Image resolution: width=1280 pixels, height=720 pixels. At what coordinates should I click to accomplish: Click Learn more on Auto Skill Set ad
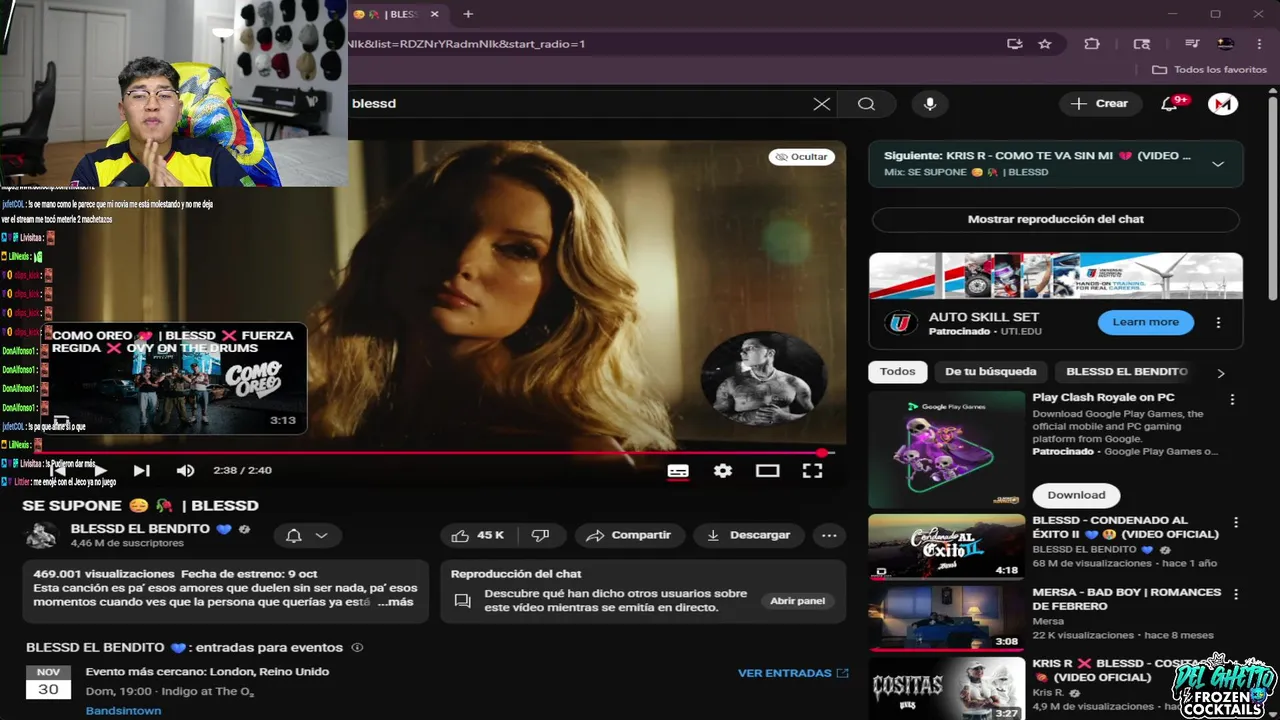[x=1145, y=322]
